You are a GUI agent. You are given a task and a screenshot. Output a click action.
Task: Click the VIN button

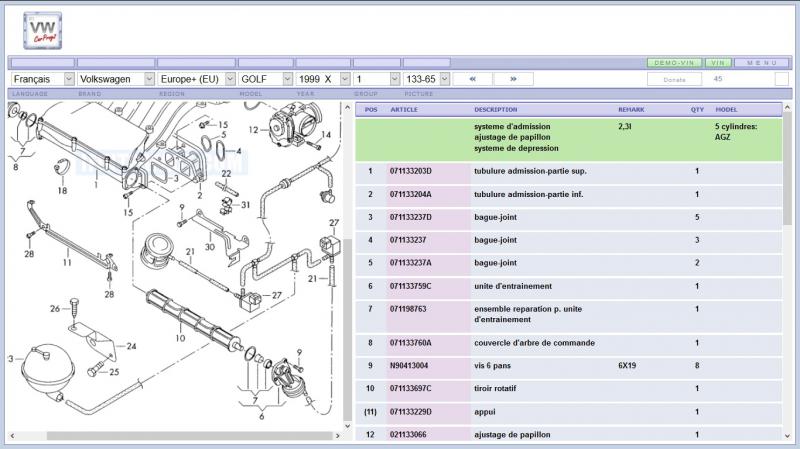pyautogui.click(x=718, y=63)
